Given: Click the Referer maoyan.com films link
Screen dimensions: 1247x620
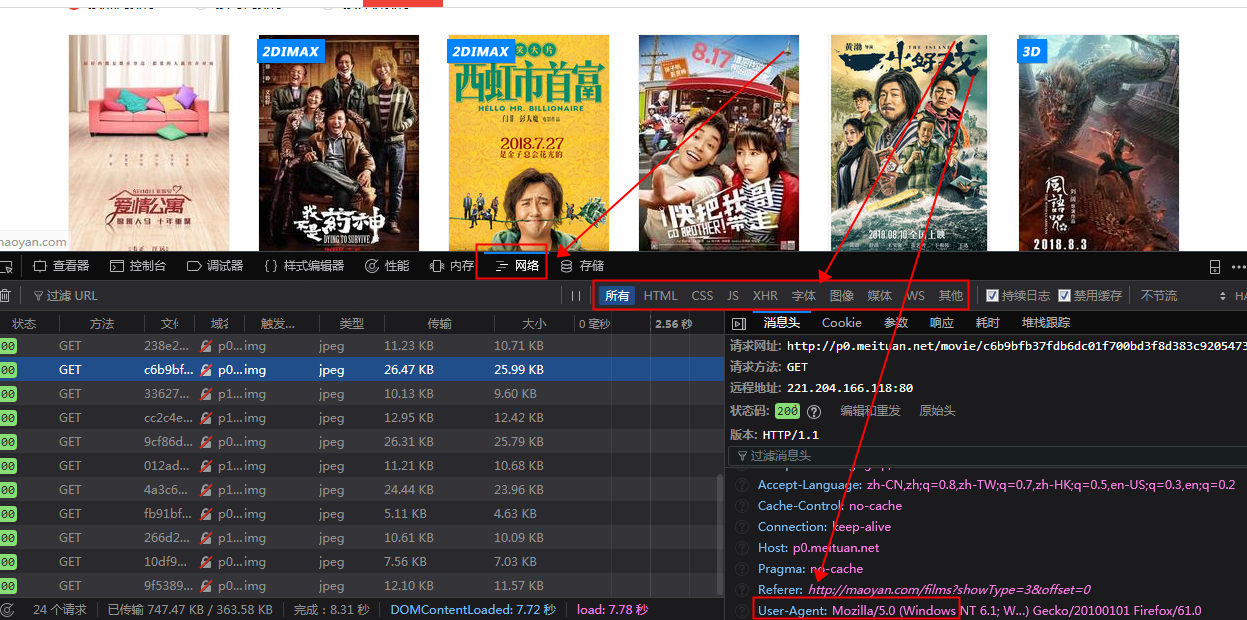Looking at the screenshot, I should (x=949, y=589).
